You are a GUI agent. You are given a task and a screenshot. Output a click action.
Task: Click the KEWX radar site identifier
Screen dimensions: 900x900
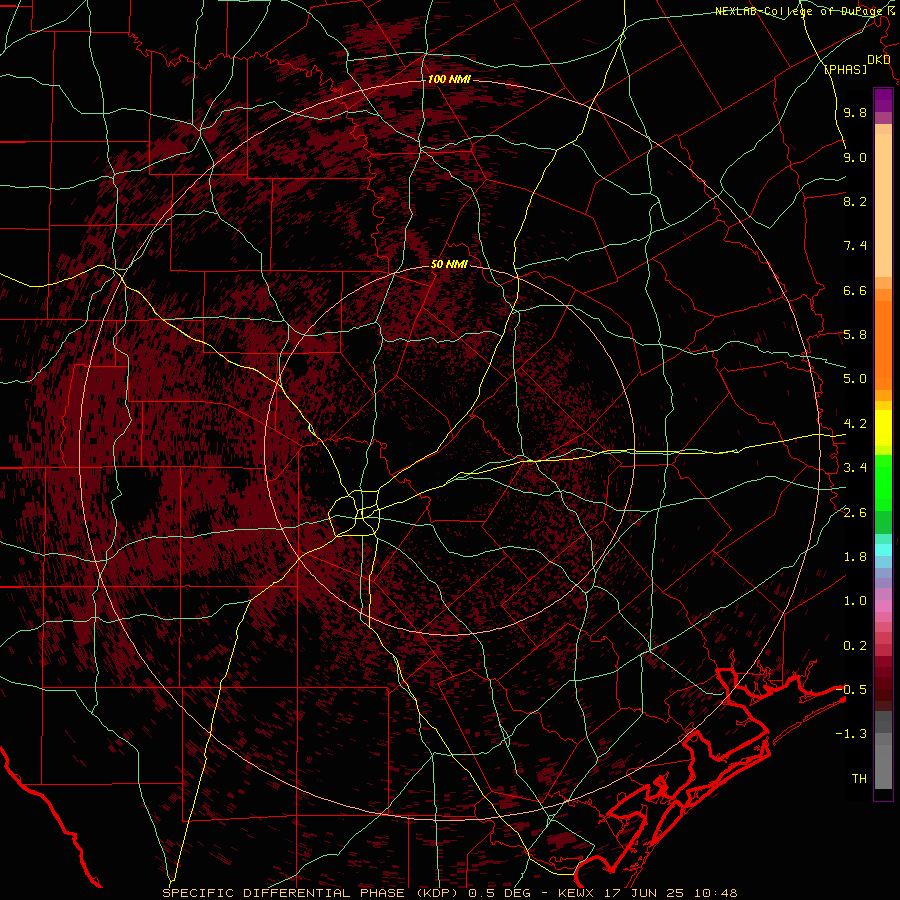578,893
